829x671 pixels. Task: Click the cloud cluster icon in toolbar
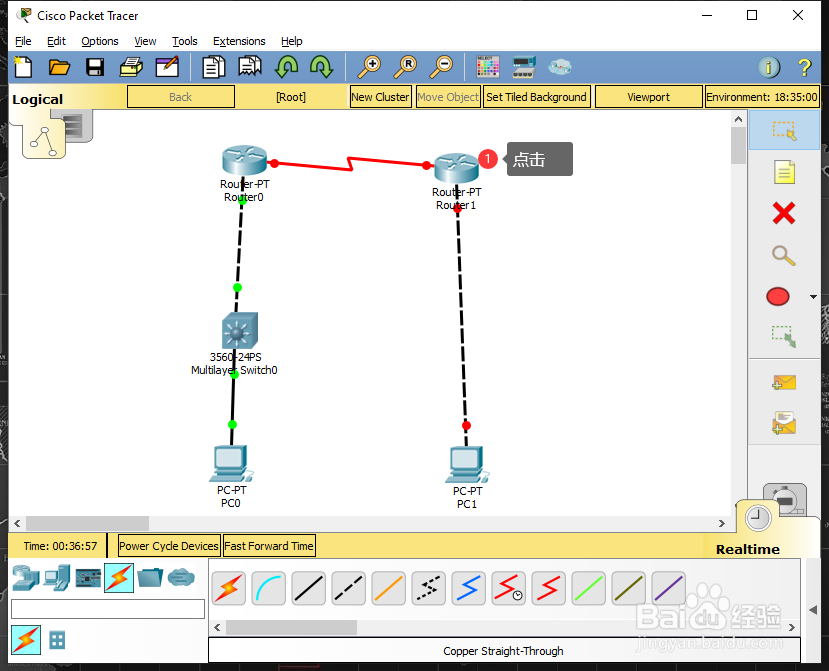tap(559, 67)
